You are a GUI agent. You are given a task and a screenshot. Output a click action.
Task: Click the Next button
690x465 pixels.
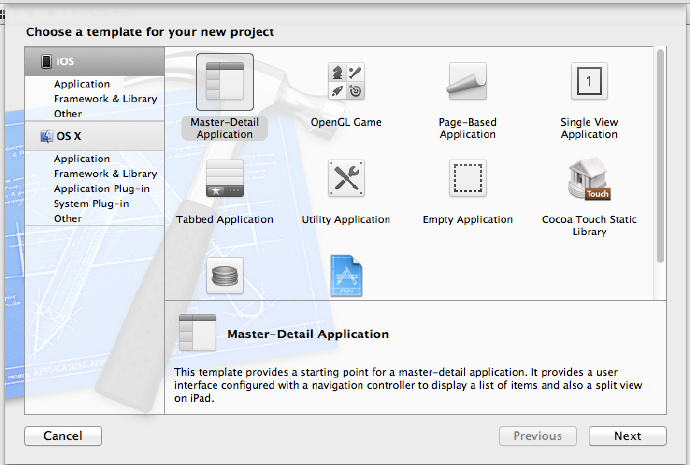[x=628, y=436]
